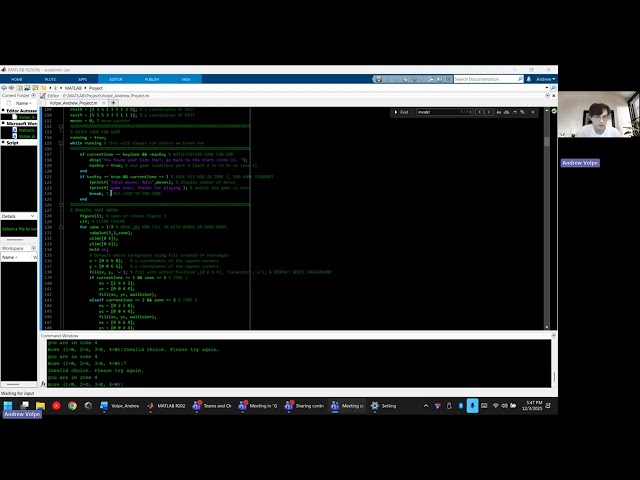Click the editor vertical scrollbar
The width and height of the screenshot is (640, 480).
point(547,218)
